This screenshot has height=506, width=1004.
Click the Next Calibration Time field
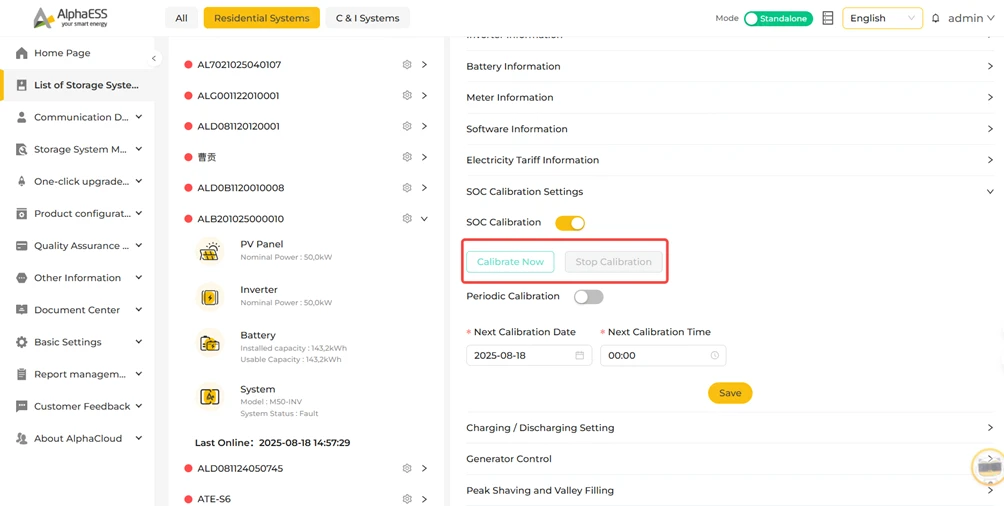(663, 355)
